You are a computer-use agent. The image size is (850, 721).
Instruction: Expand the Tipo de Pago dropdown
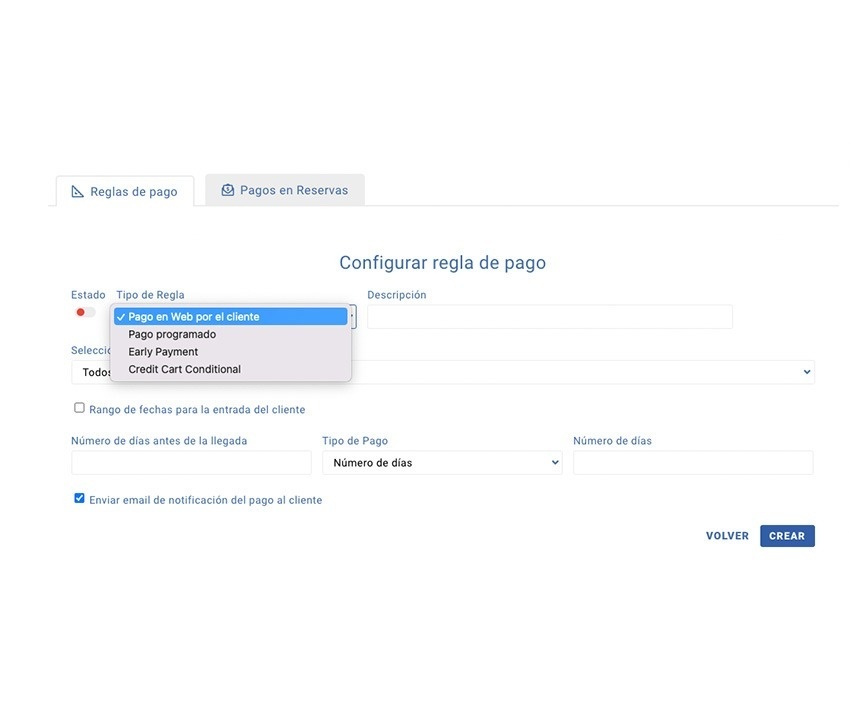pyautogui.click(x=441, y=463)
